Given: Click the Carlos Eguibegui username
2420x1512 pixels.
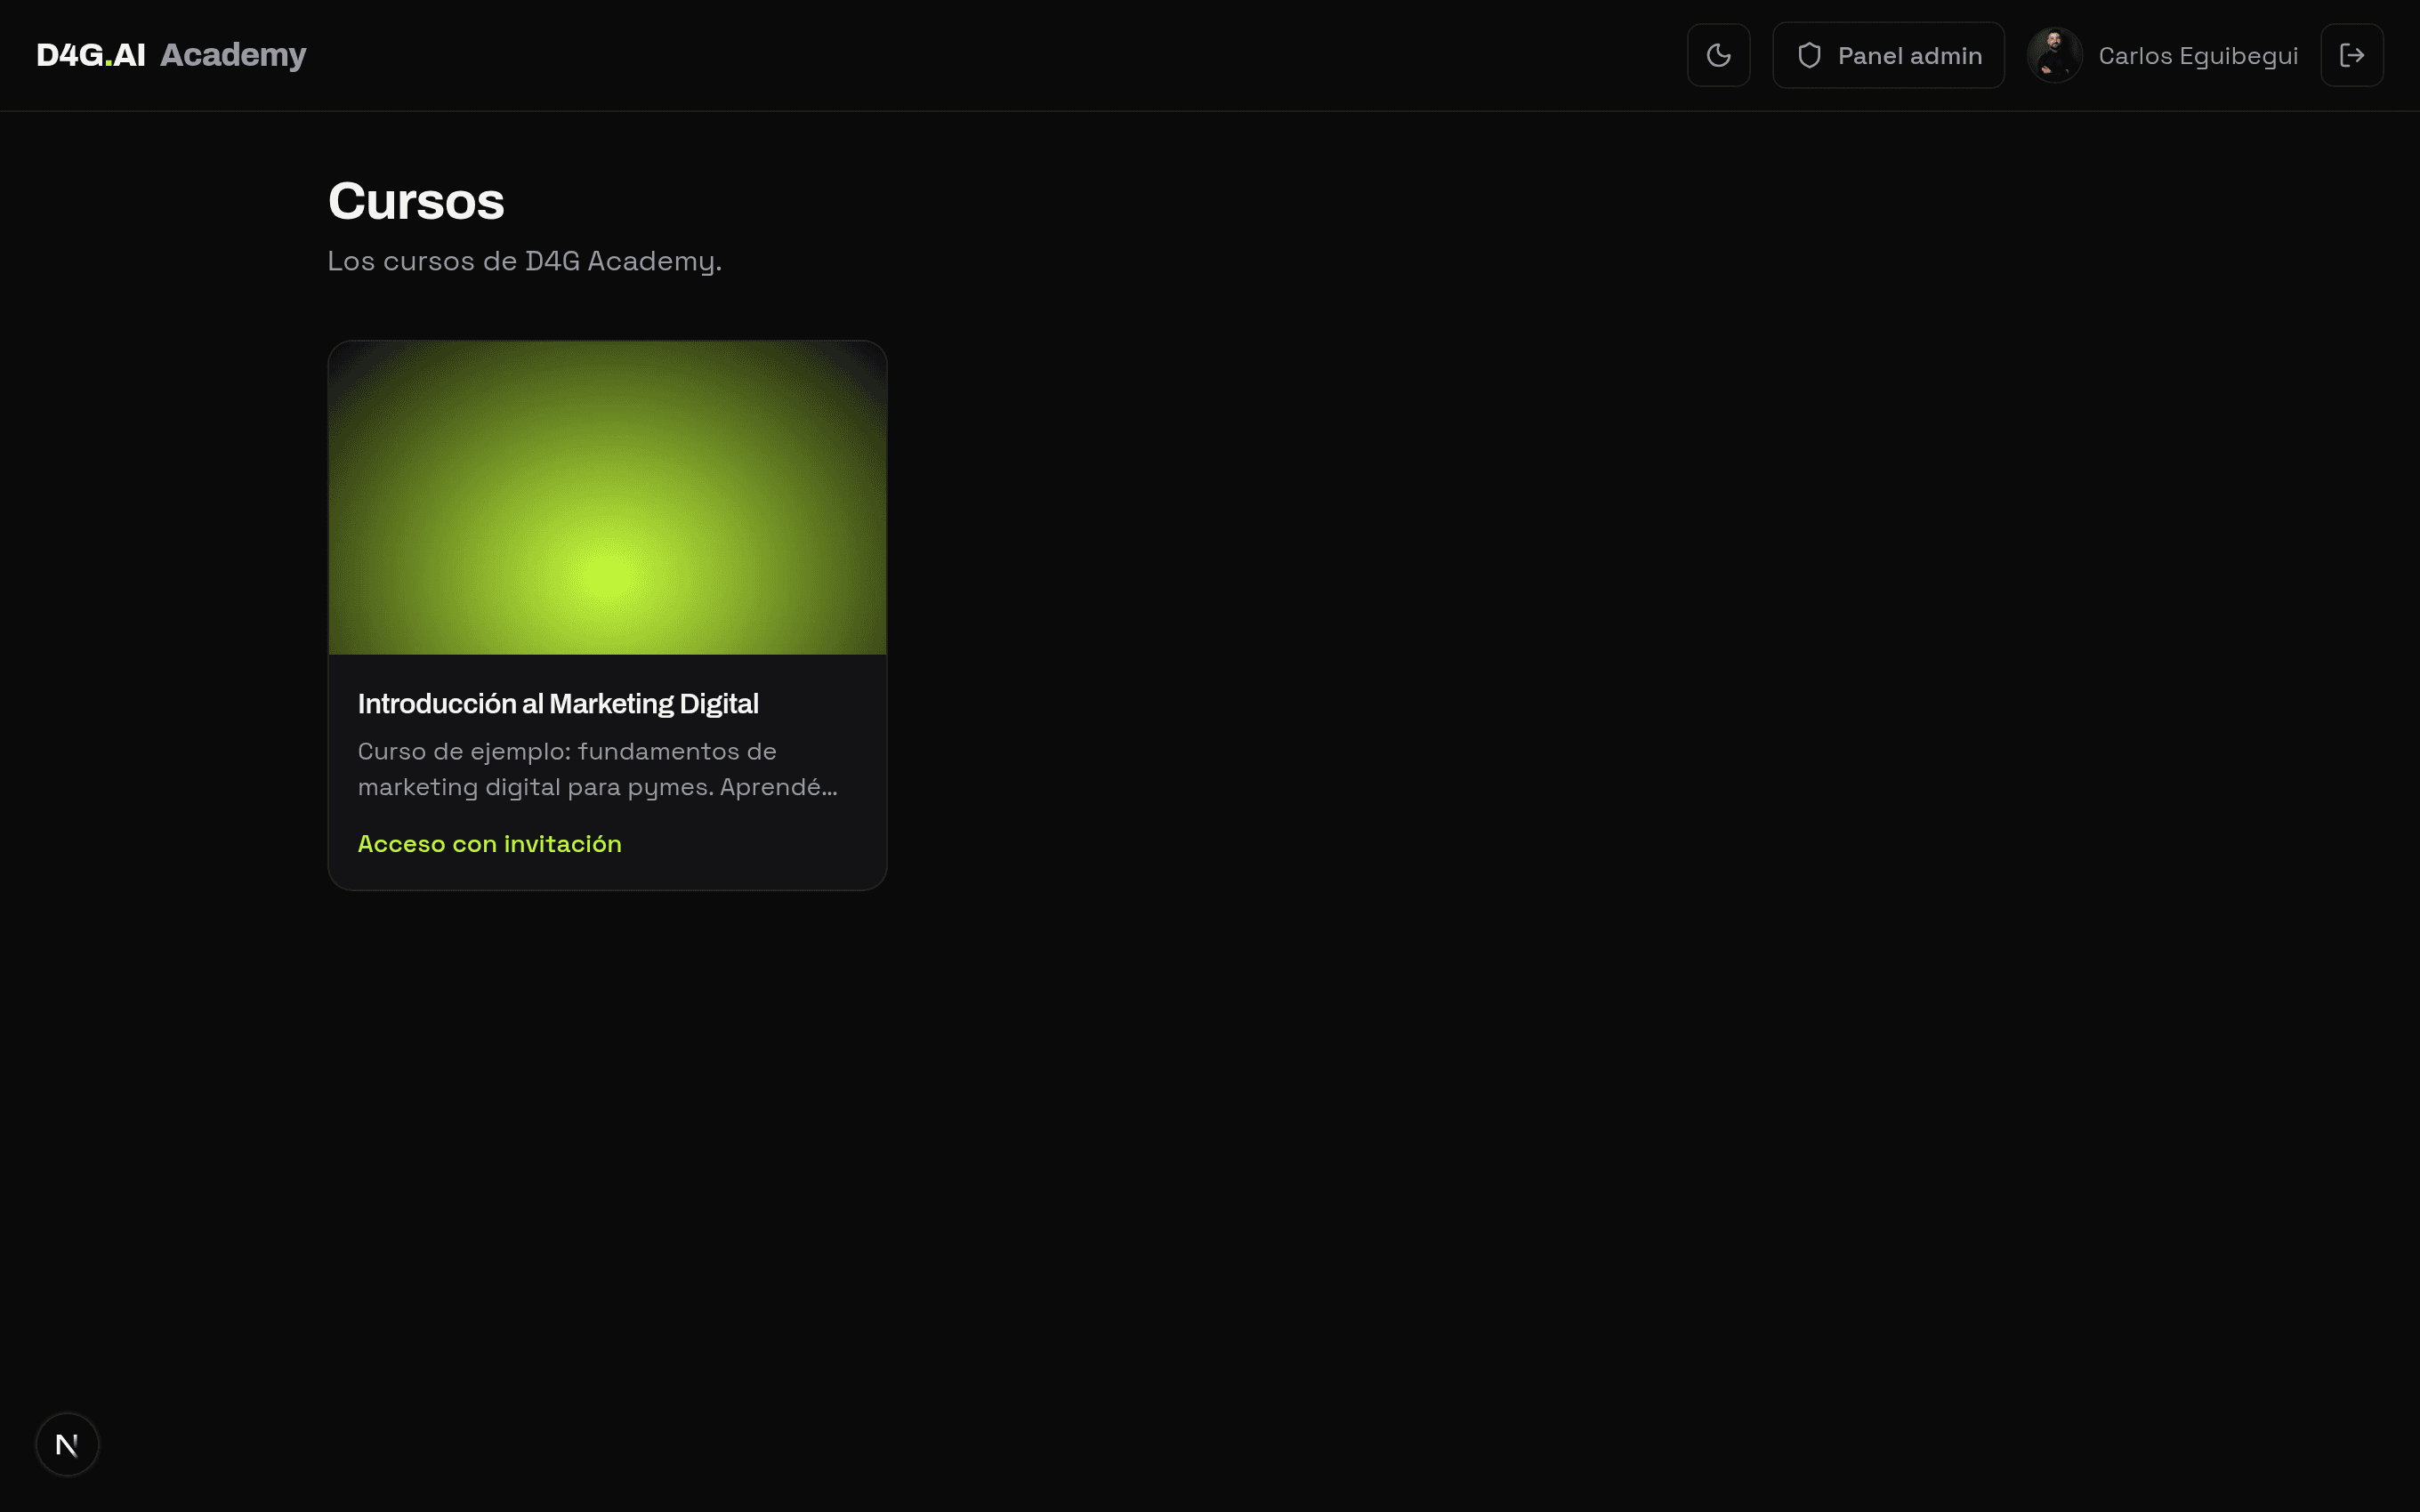Looking at the screenshot, I should click(x=2197, y=56).
